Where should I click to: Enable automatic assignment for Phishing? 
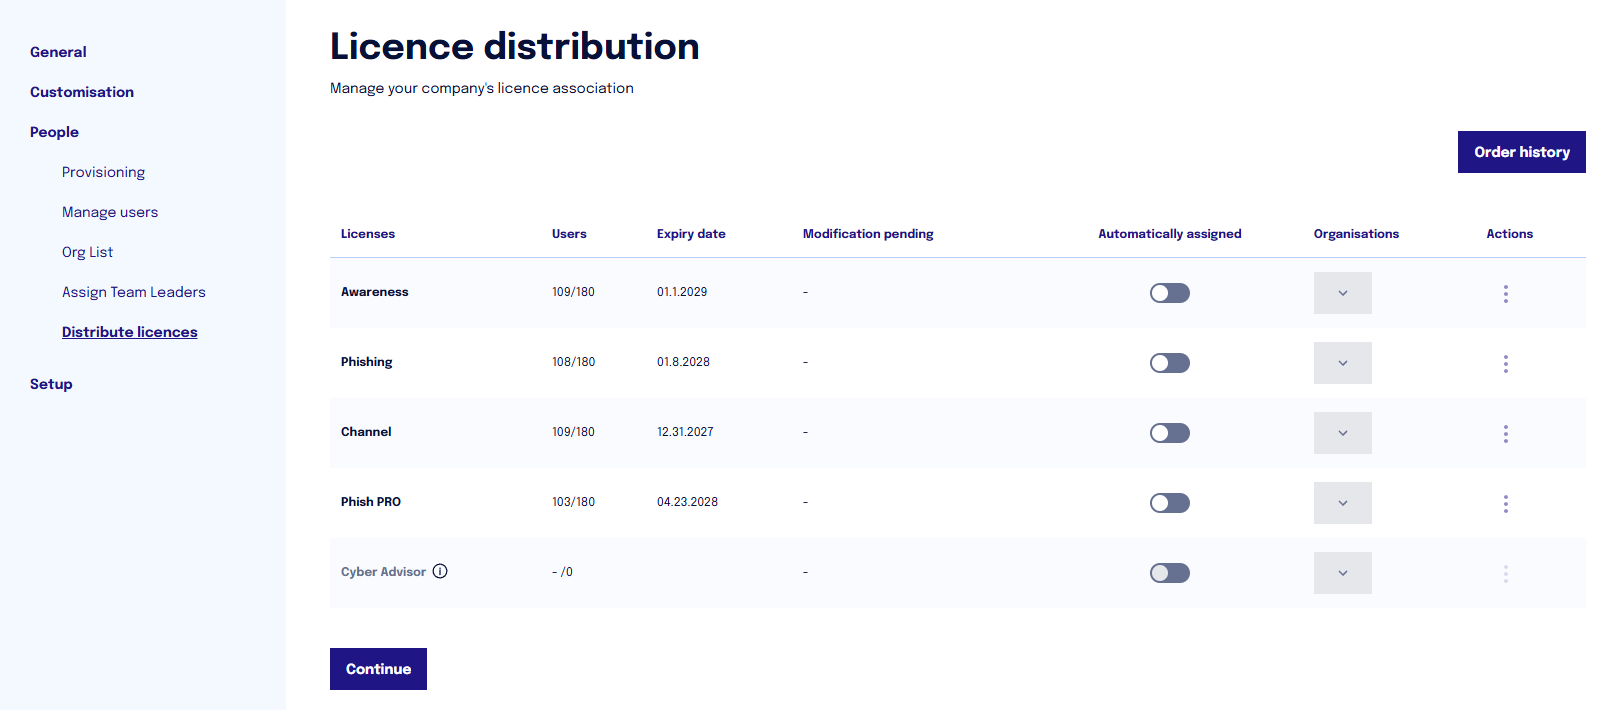tap(1169, 363)
